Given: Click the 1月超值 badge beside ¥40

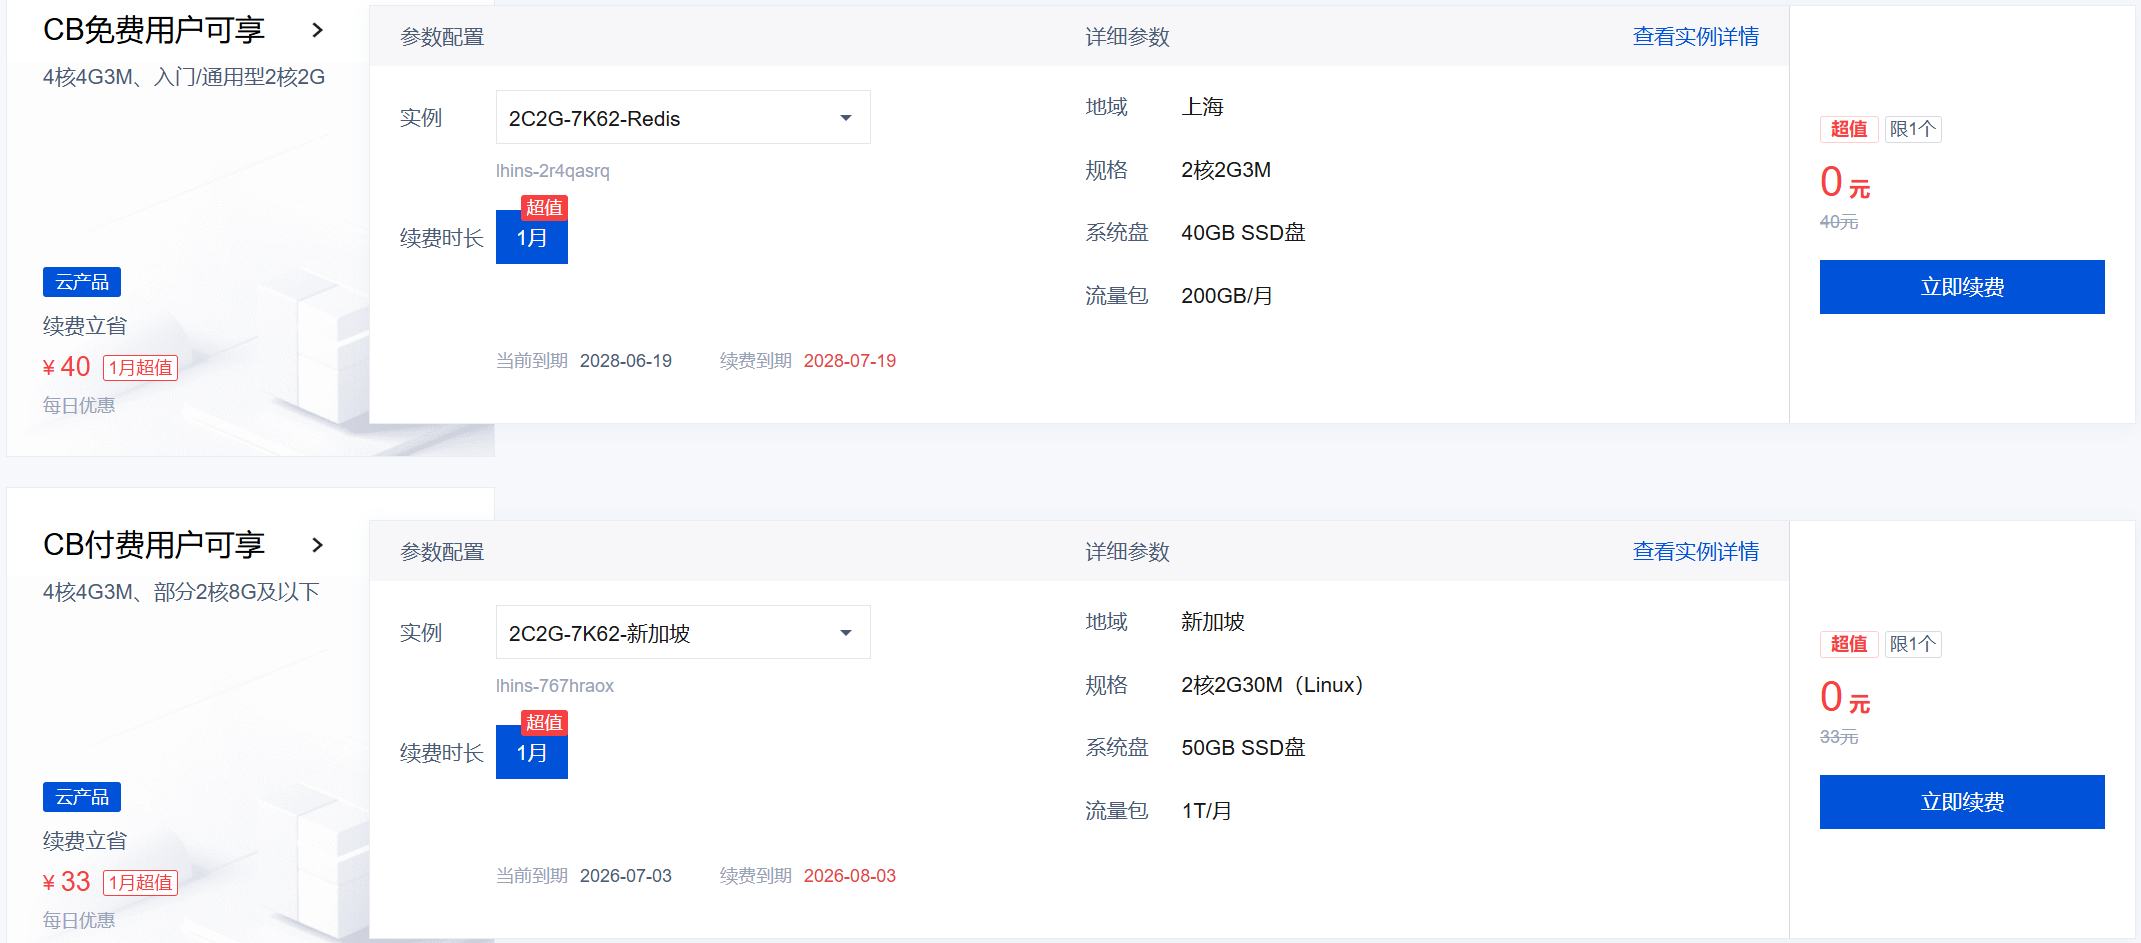Looking at the screenshot, I should [140, 368].
